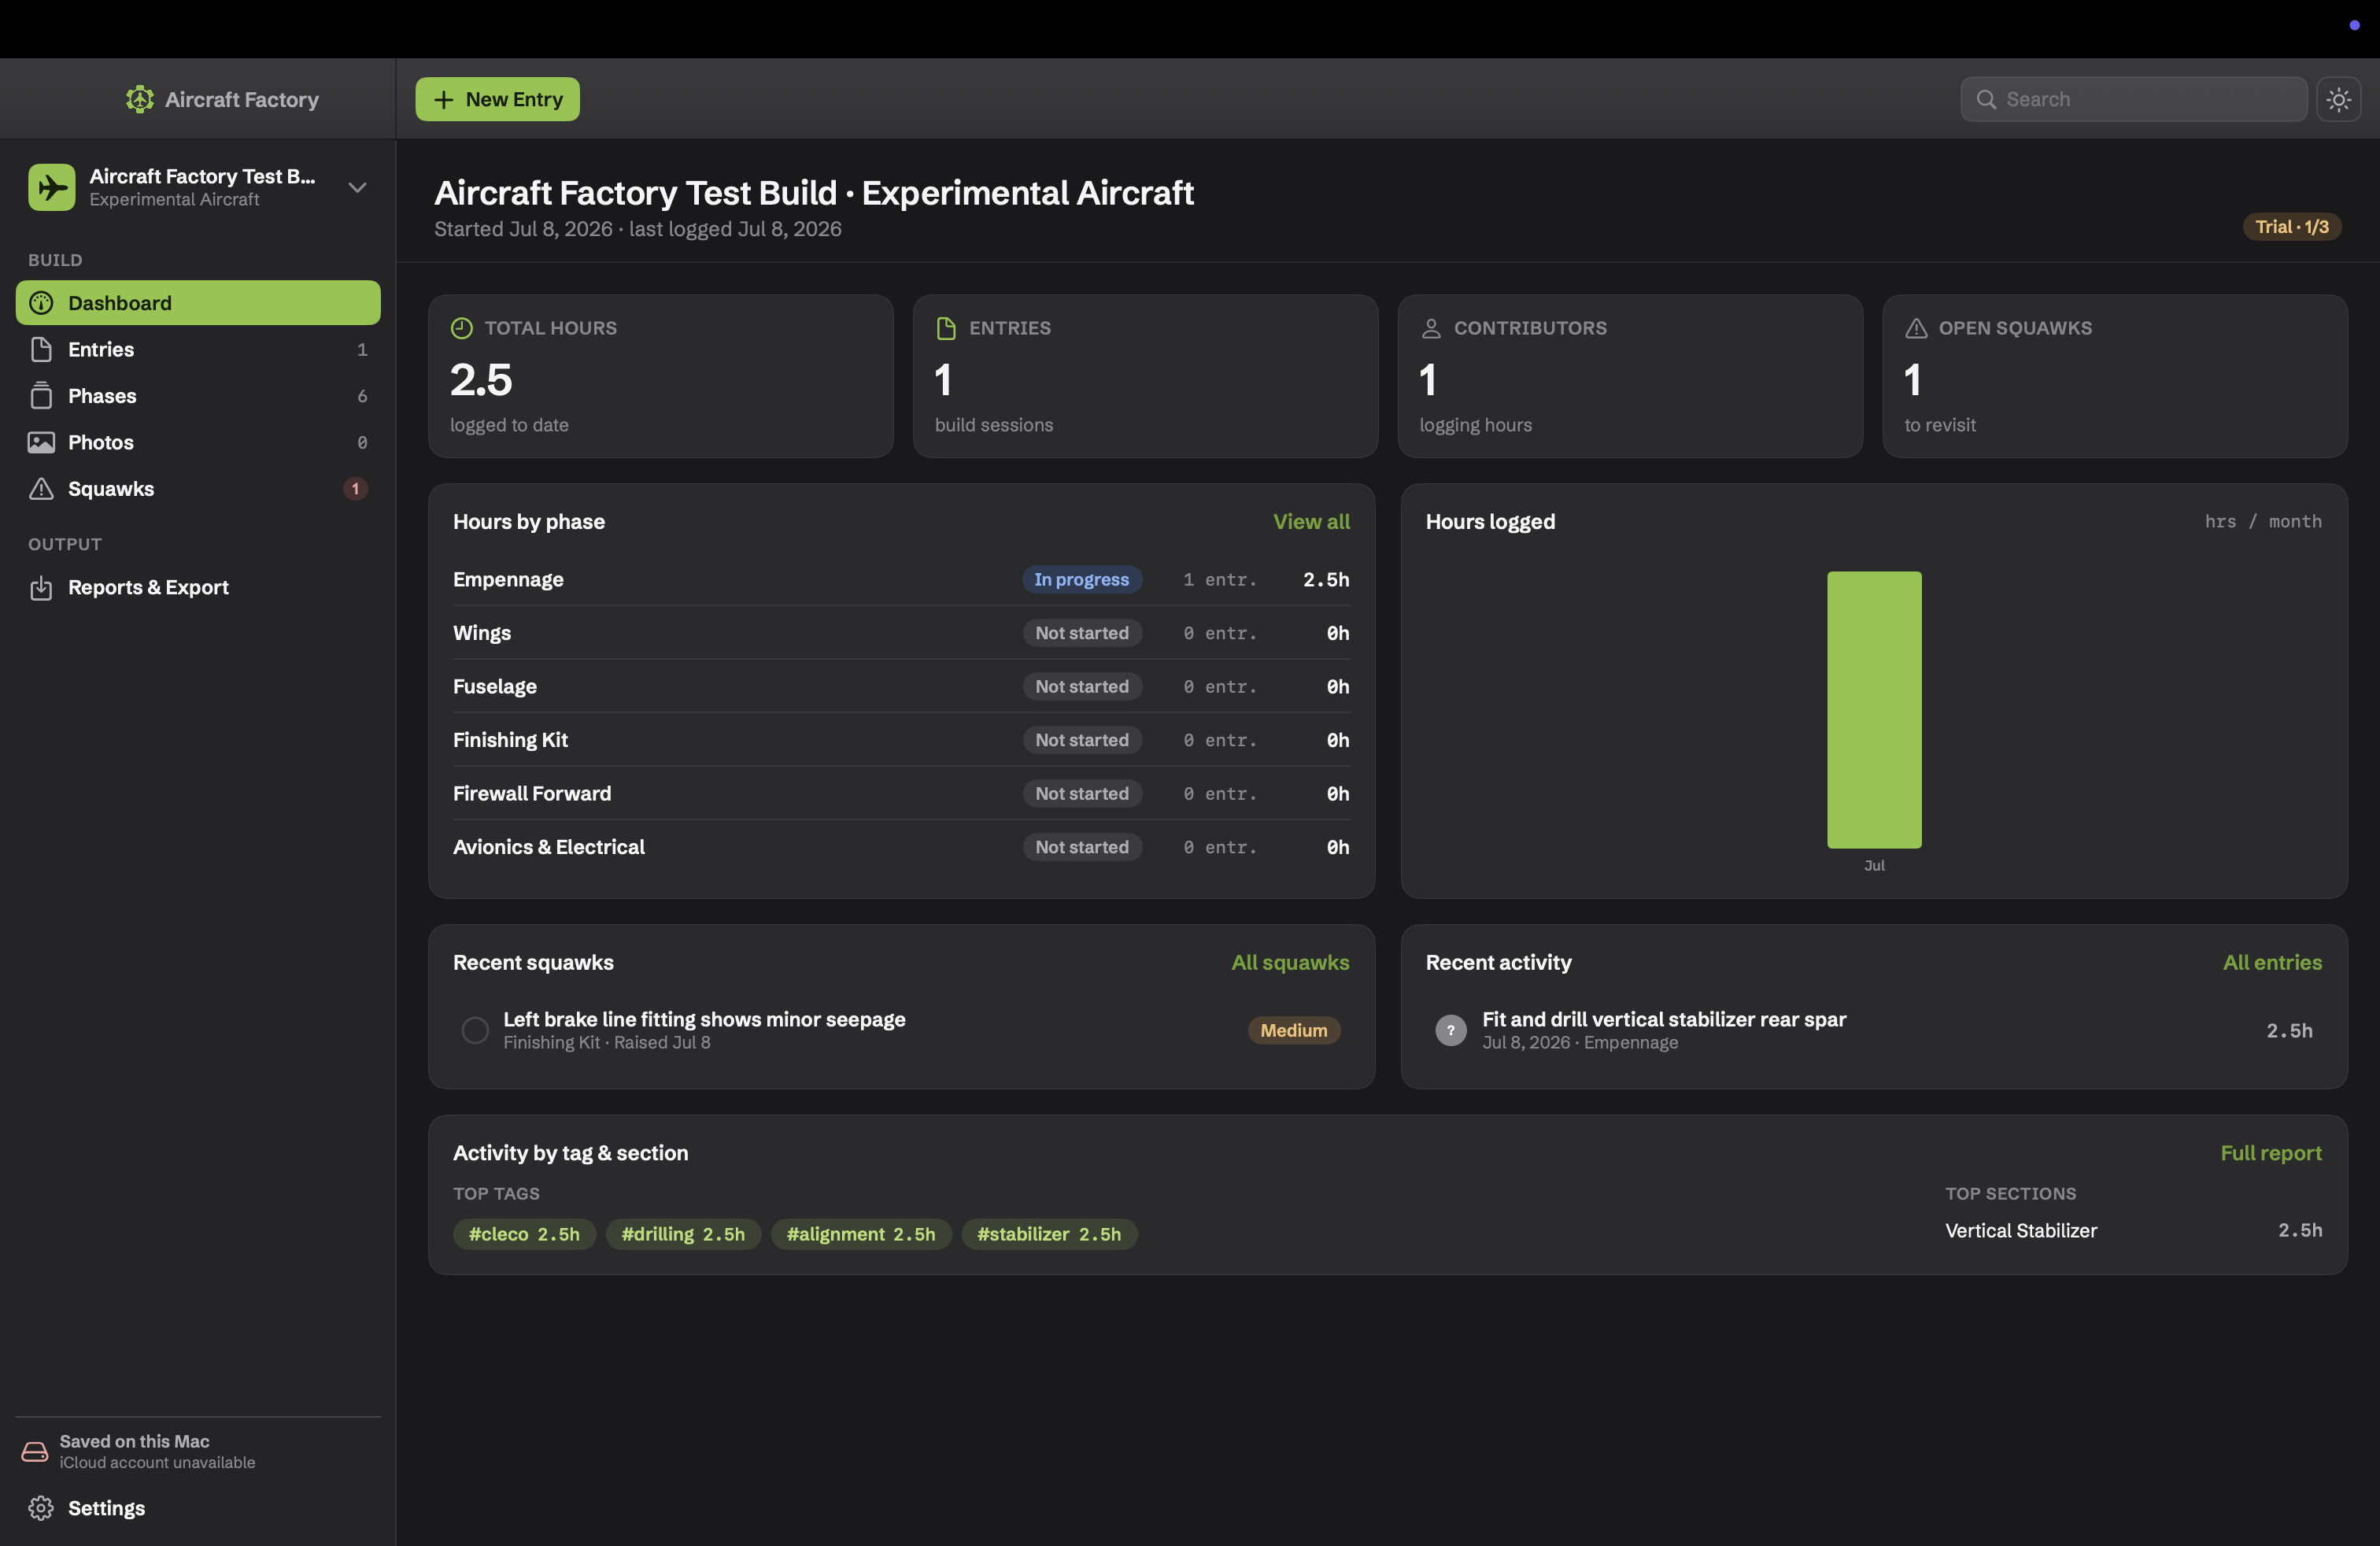Click the question mark avatar in Recent activity
This screenshot has width=2380, height=1546.
[1450, 1030]
